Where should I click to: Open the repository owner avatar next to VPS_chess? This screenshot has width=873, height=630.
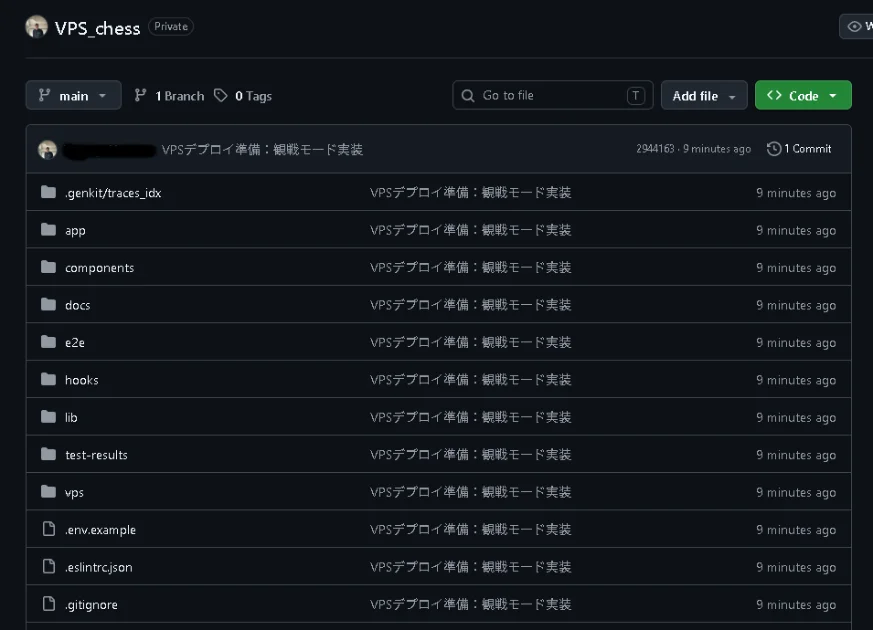36,27
